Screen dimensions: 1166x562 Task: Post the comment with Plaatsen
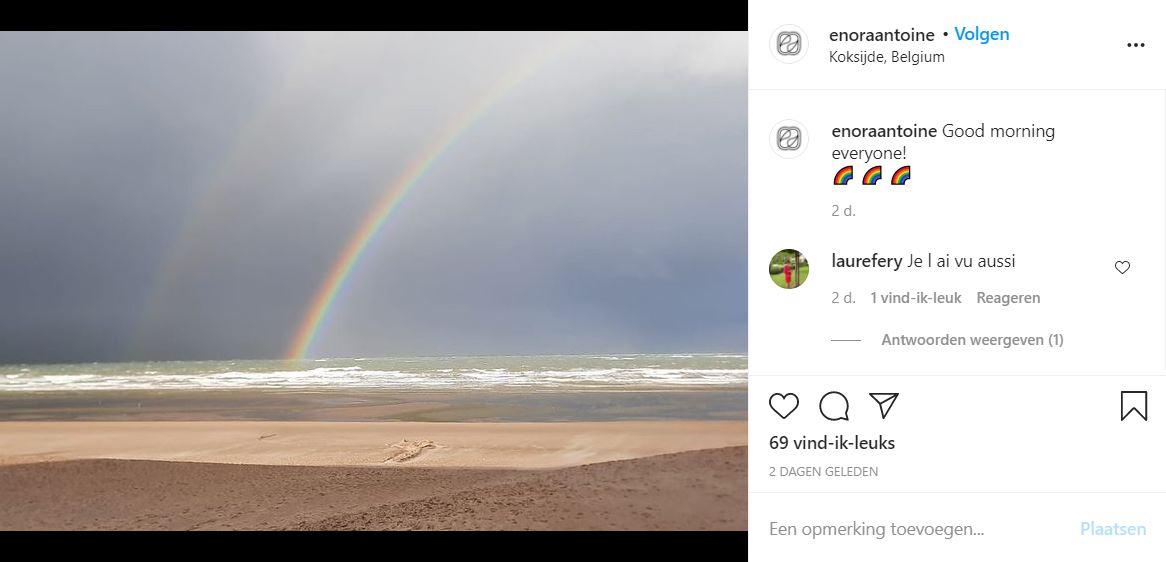point(1112,529)
